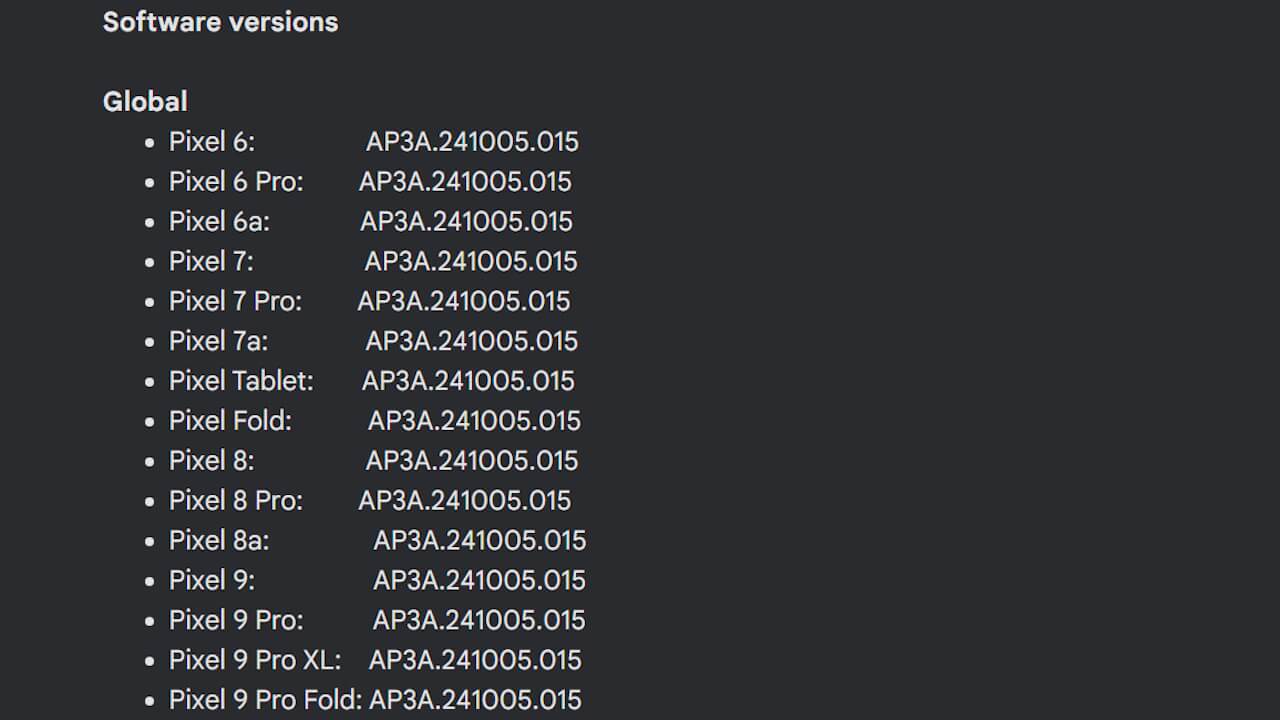Click the "Pixel Fold:" device label
The width and height of the screenshot is (1280, 720).
(x=230, y=421)
